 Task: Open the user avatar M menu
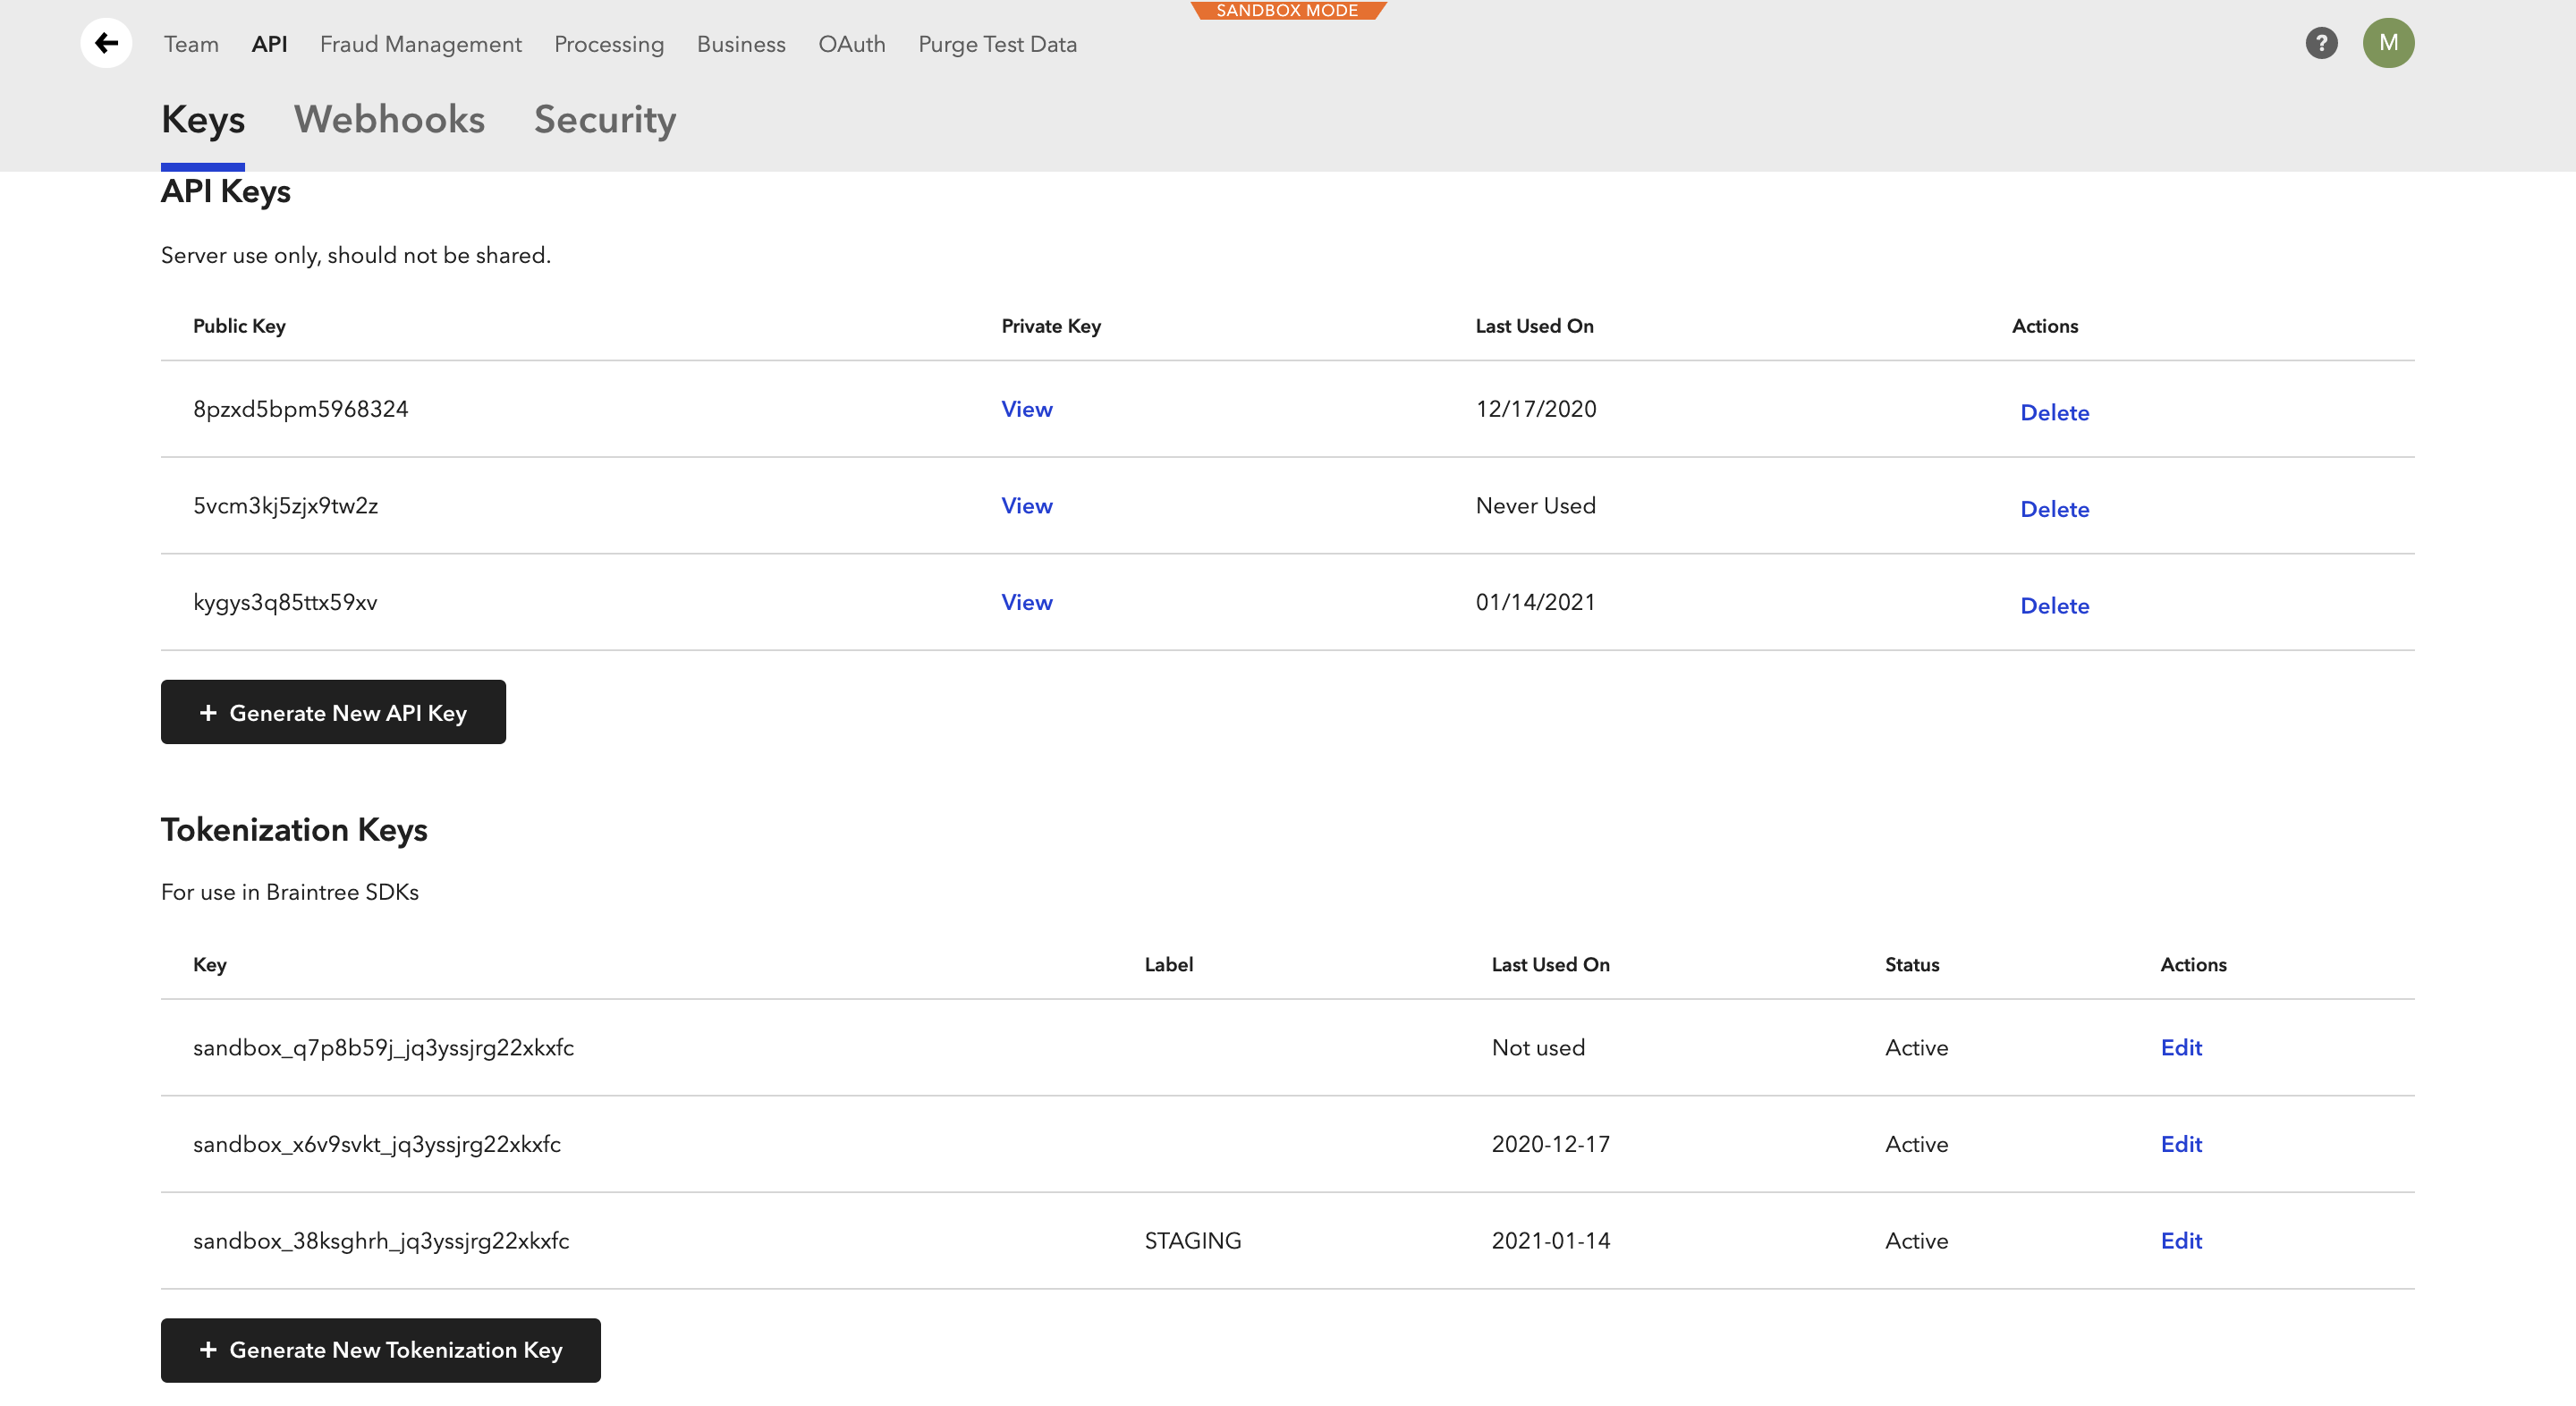[2388, 43]
